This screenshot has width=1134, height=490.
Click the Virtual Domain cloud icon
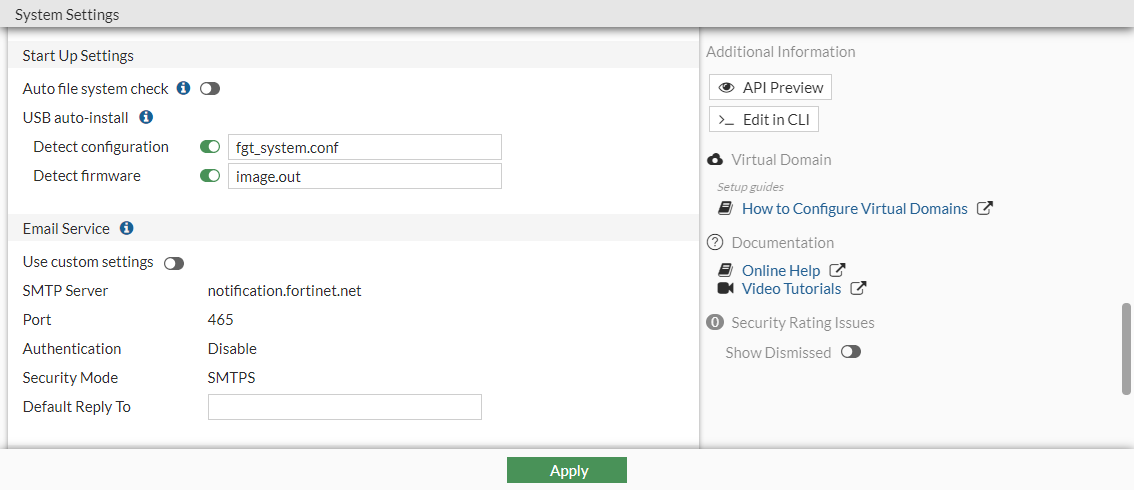coord(715,160)
